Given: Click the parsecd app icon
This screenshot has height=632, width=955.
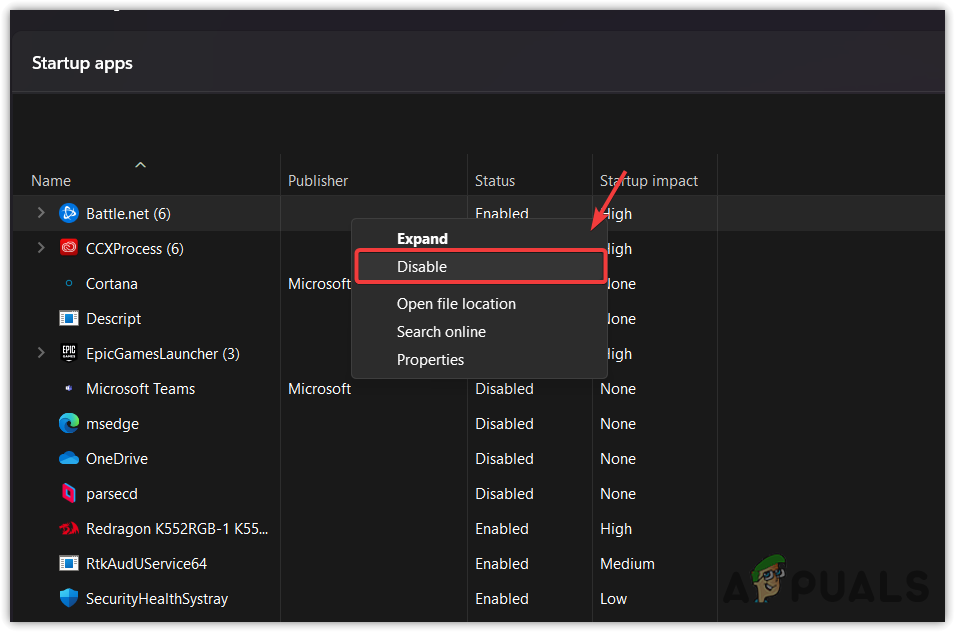Looking at the screenshot, I should [68, 493].
